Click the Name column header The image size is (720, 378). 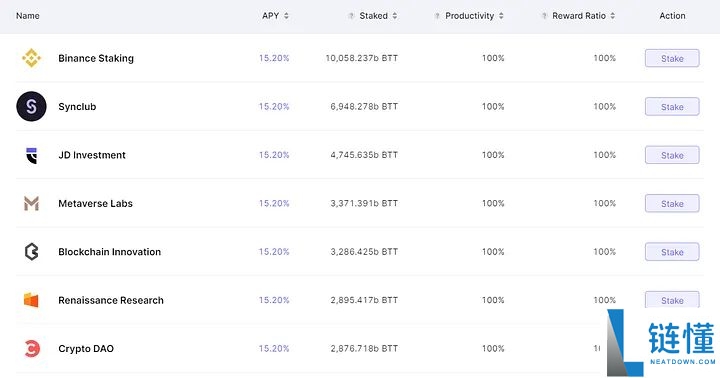point(28,16)
